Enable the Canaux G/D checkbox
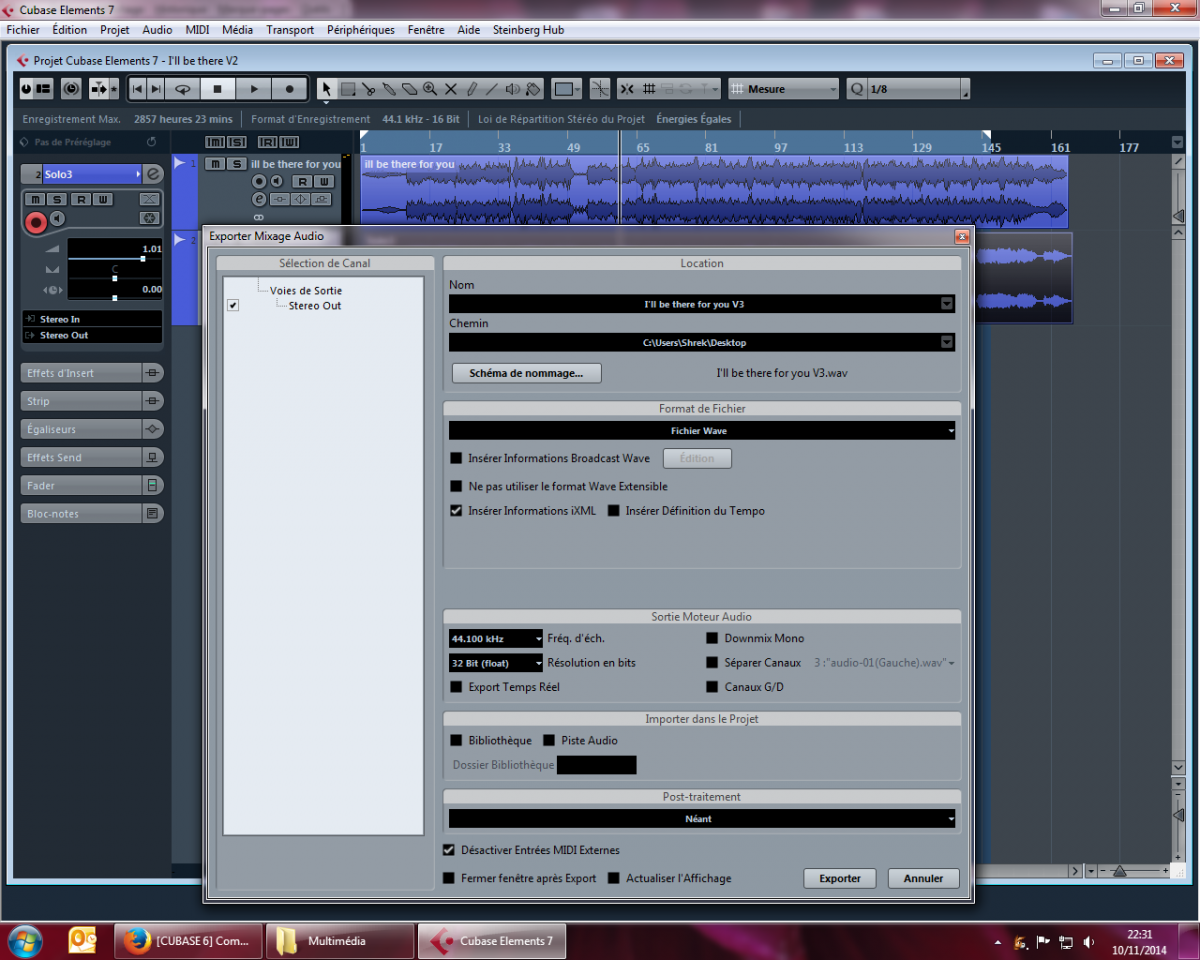 pos(712,687)
